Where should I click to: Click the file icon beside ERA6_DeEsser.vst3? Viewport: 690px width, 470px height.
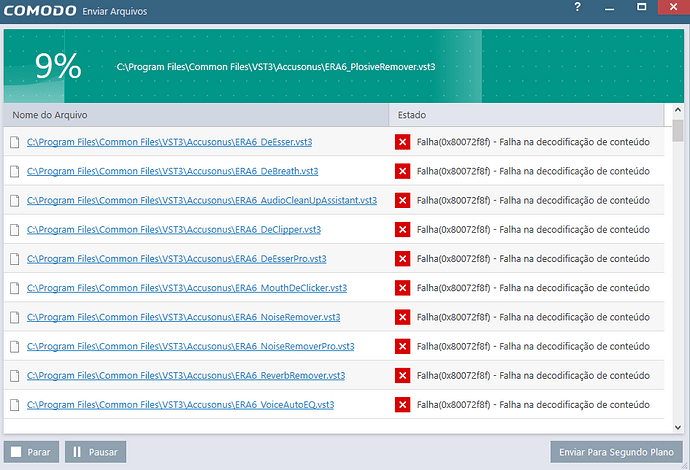[x=15, y=142]
